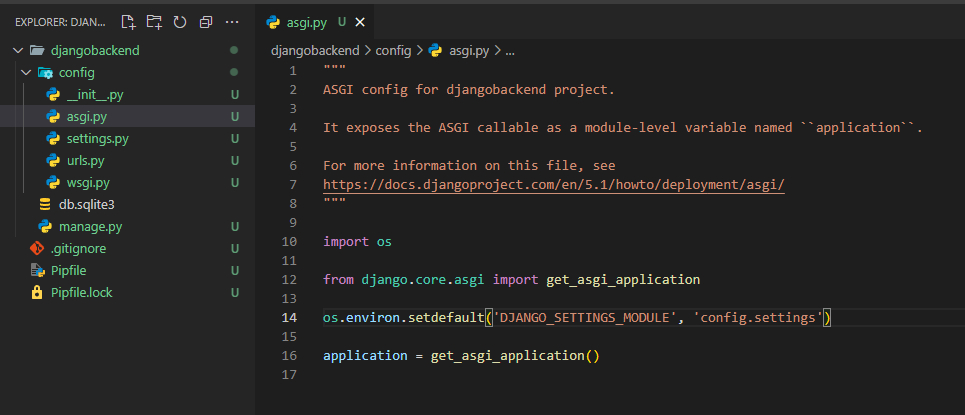Open urls.py in the explorer

click(85, 160)
